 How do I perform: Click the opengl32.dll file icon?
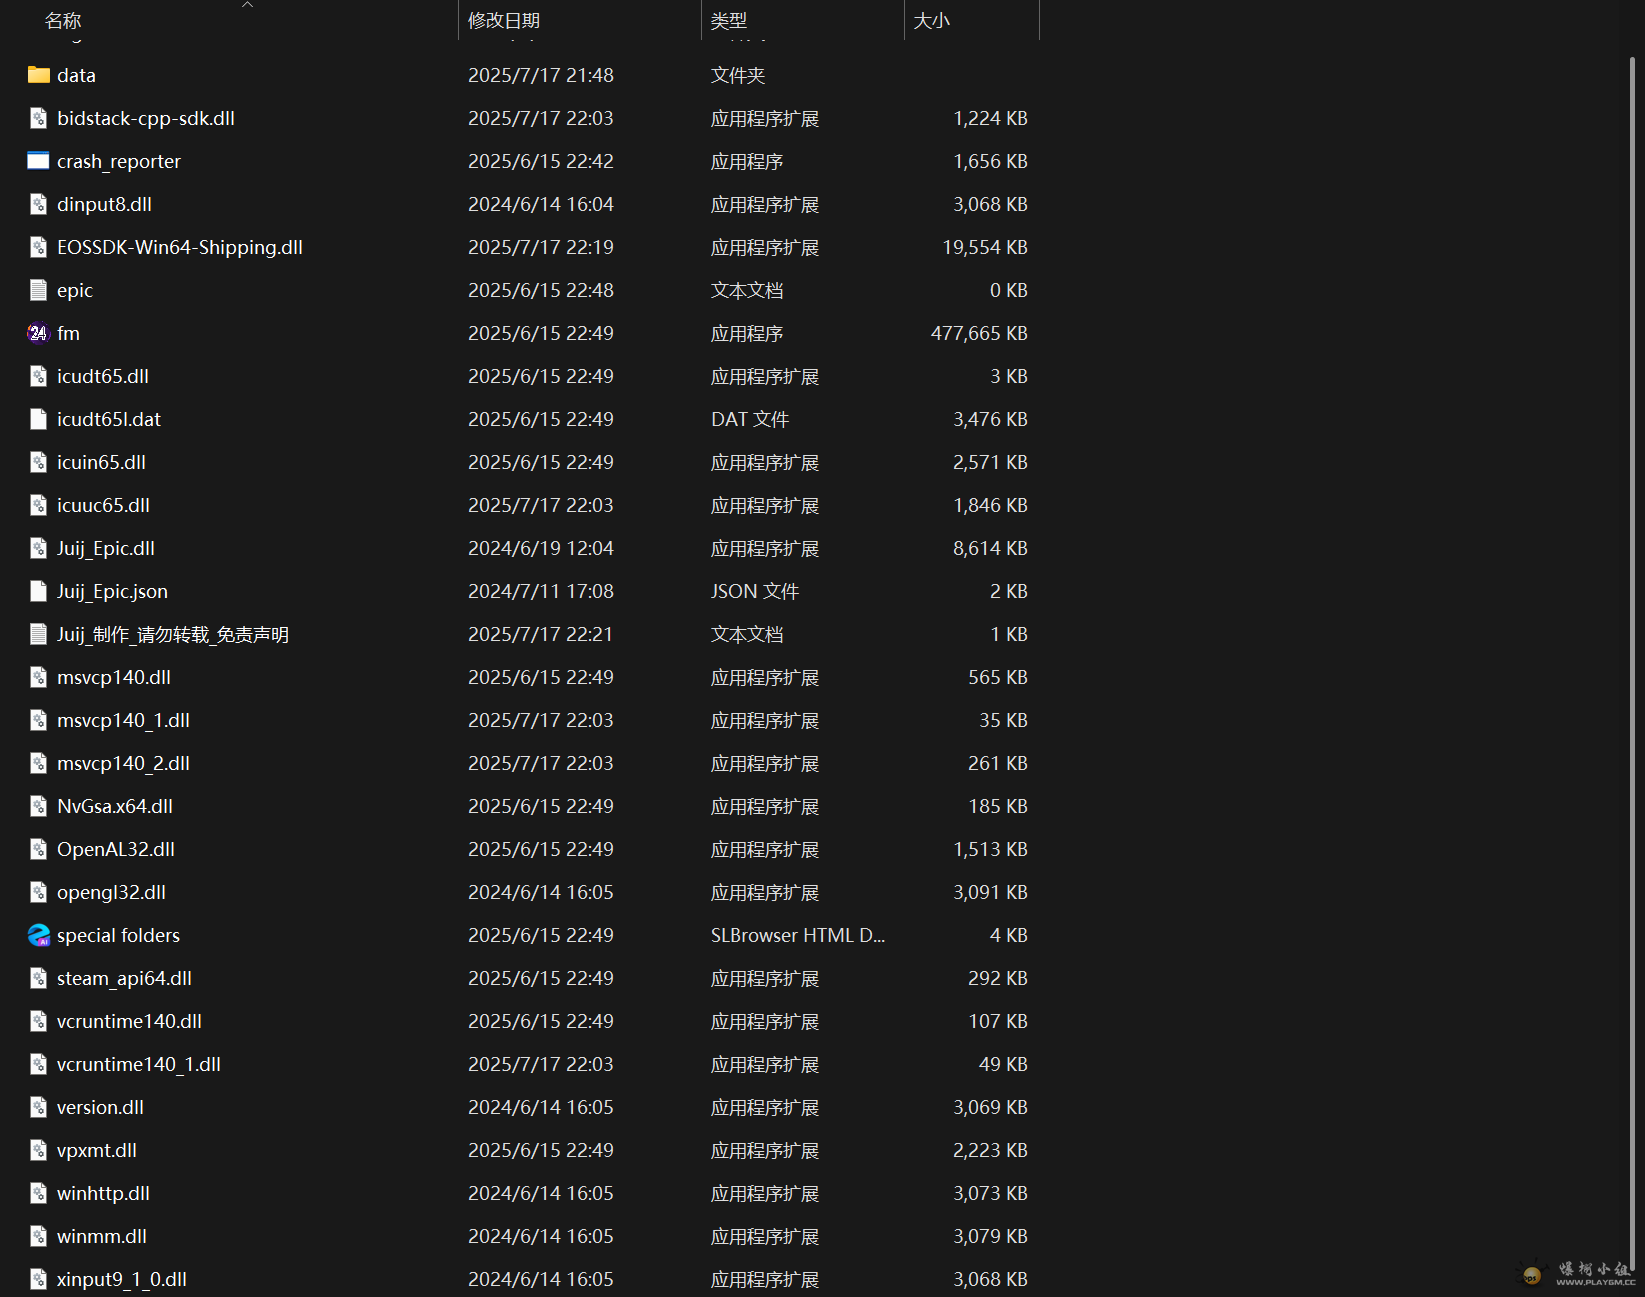(39, 892)
